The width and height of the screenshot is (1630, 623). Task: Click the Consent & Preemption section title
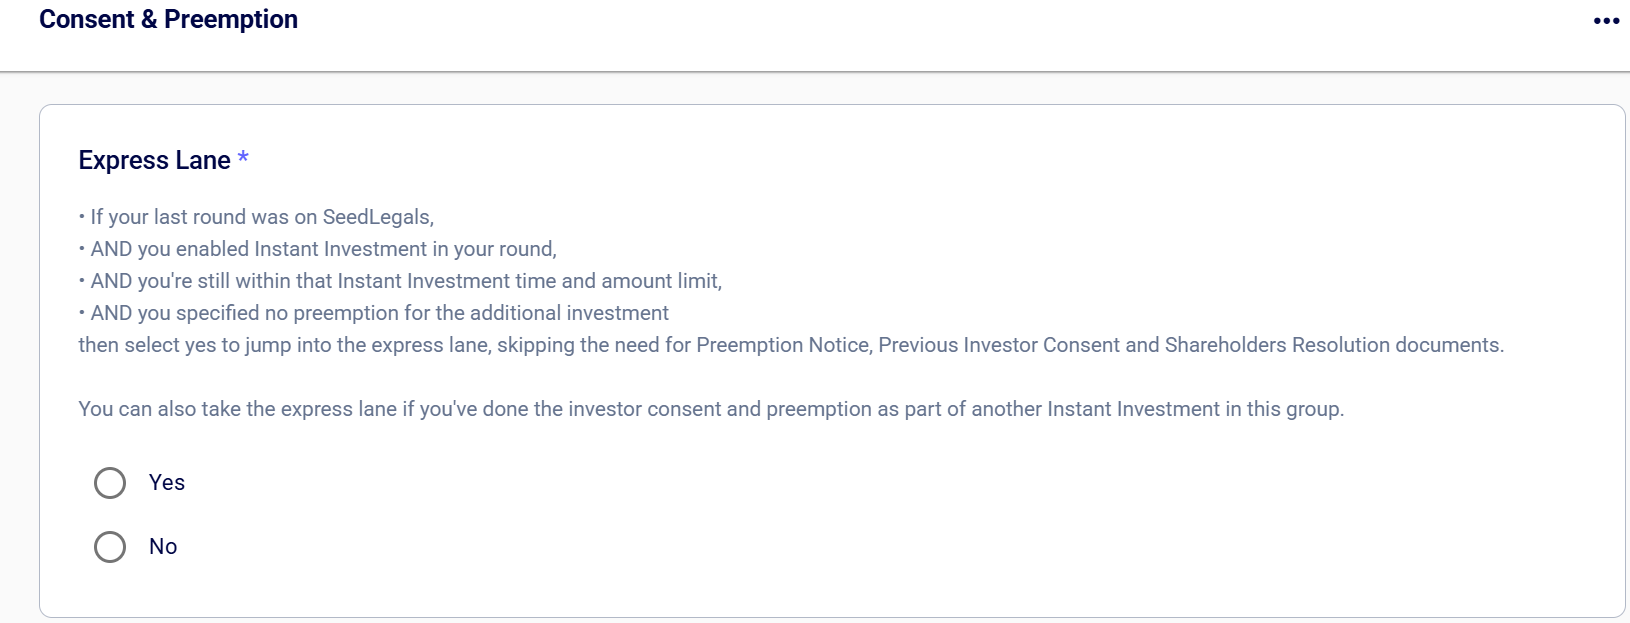[x=168, y=20]
